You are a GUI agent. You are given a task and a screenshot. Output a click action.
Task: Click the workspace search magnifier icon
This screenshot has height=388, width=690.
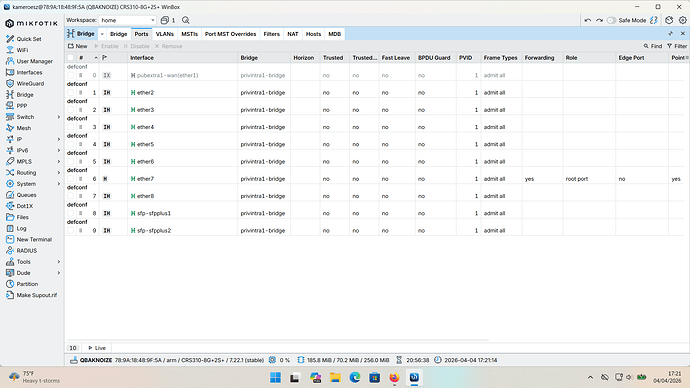[x=186, y=20]
